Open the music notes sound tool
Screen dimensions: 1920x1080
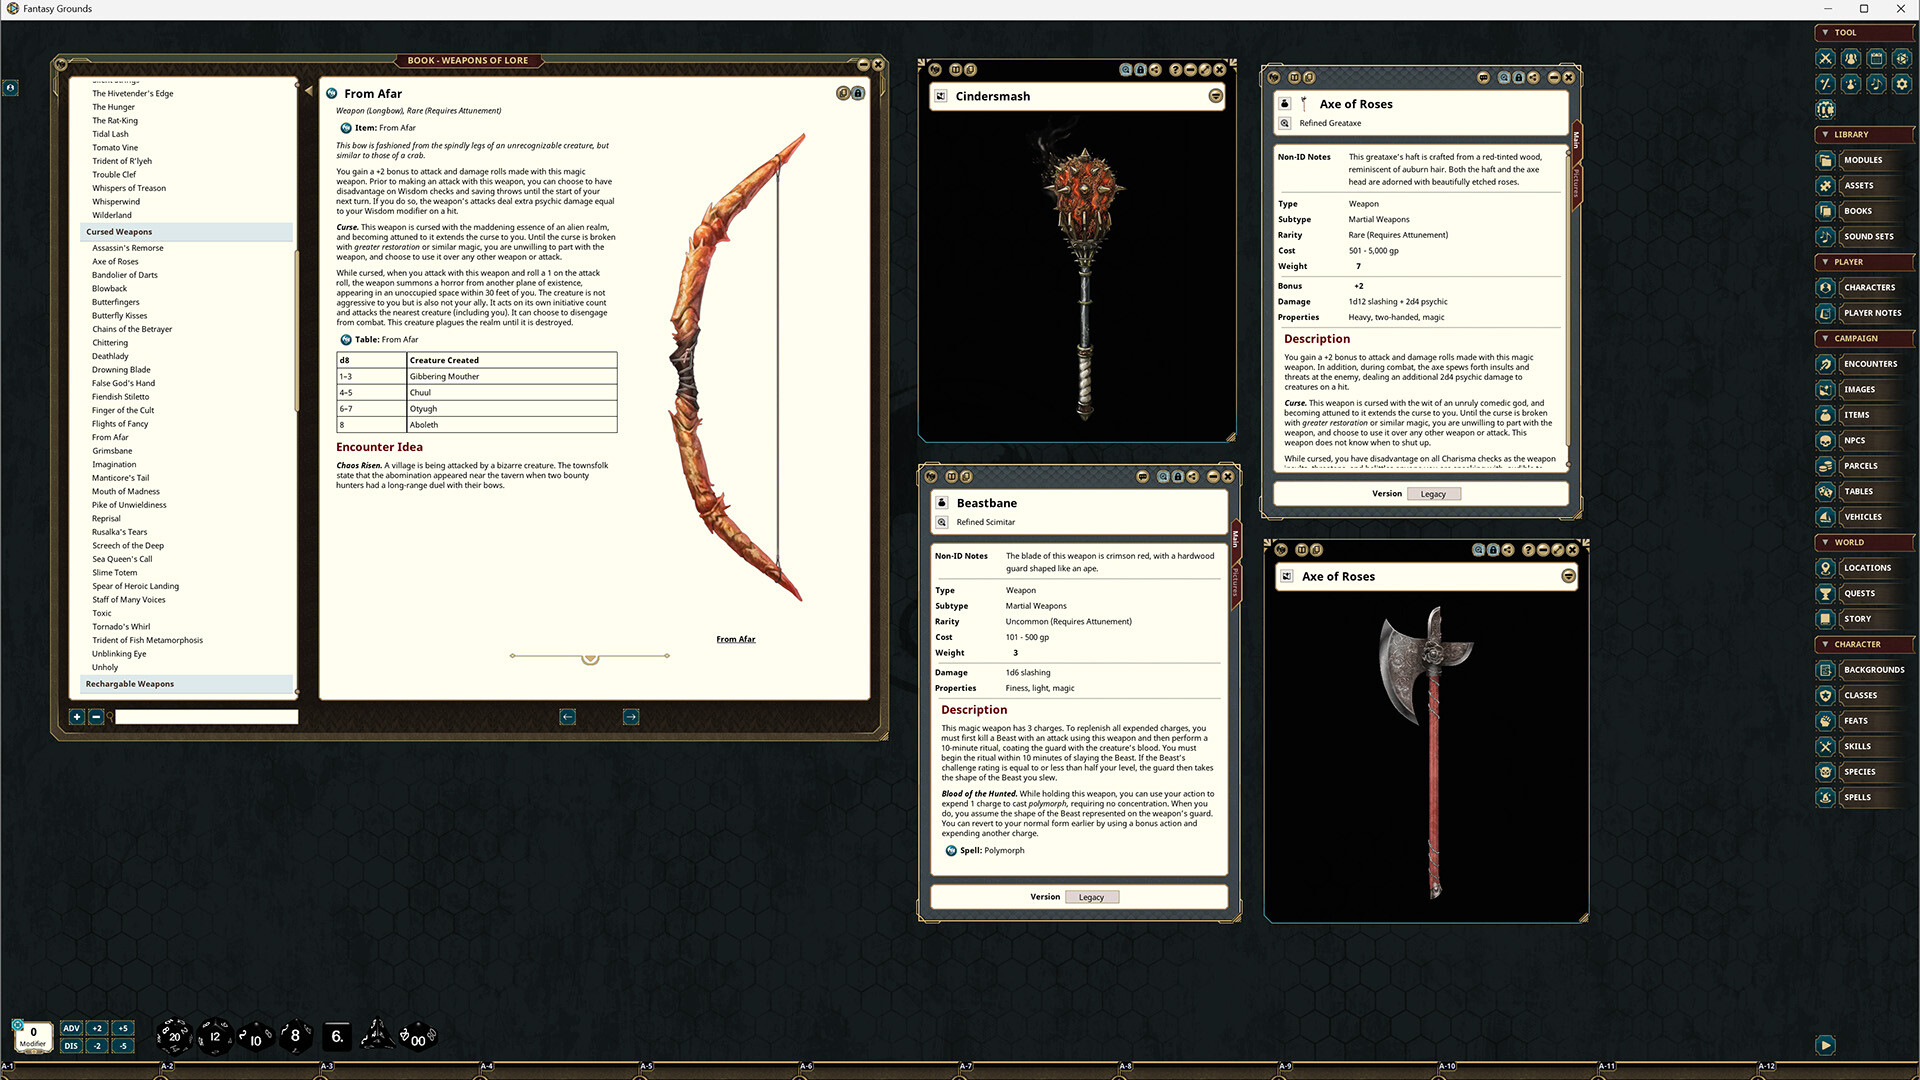click(x=1876, y=84)
